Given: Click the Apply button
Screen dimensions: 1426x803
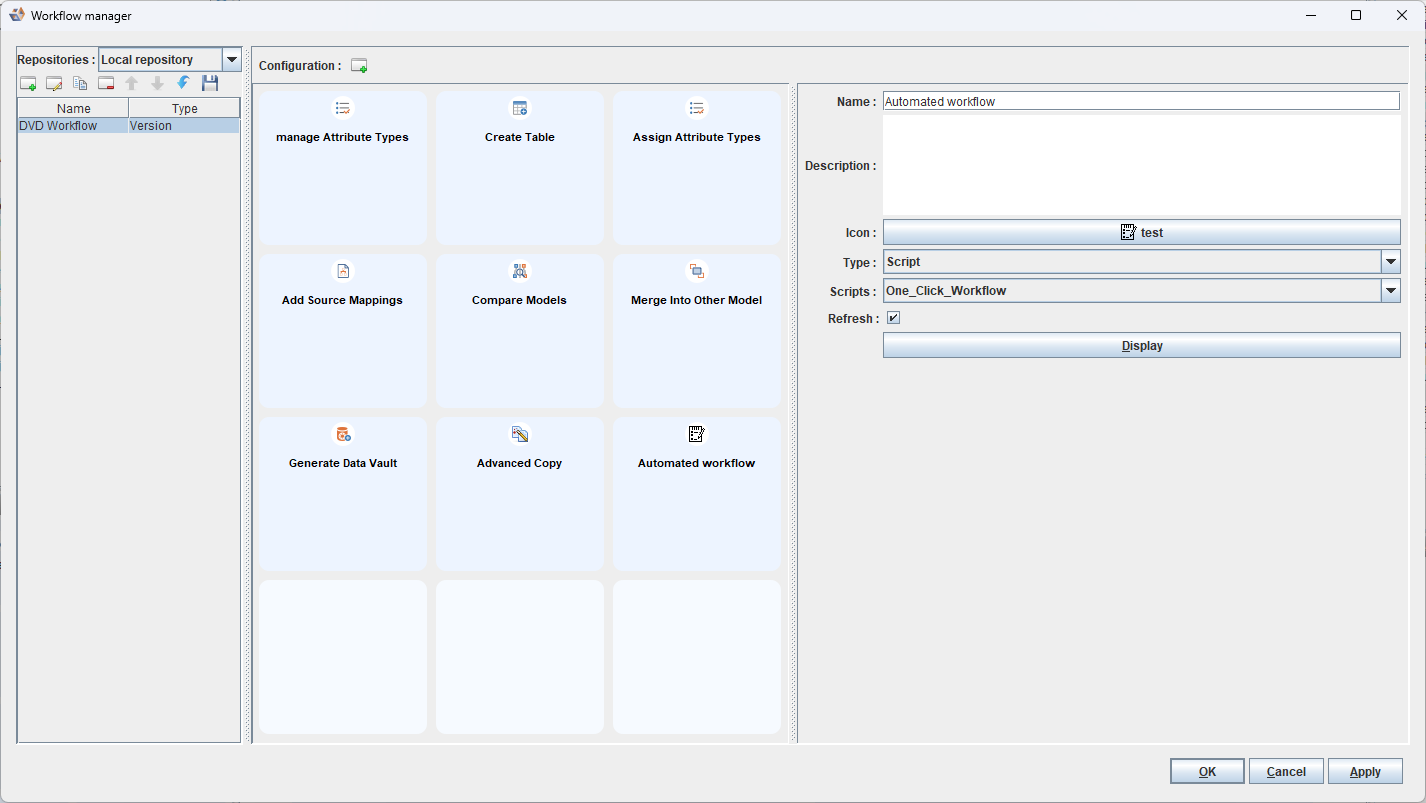Looking at the screenshot, I should coord(1365,771).
